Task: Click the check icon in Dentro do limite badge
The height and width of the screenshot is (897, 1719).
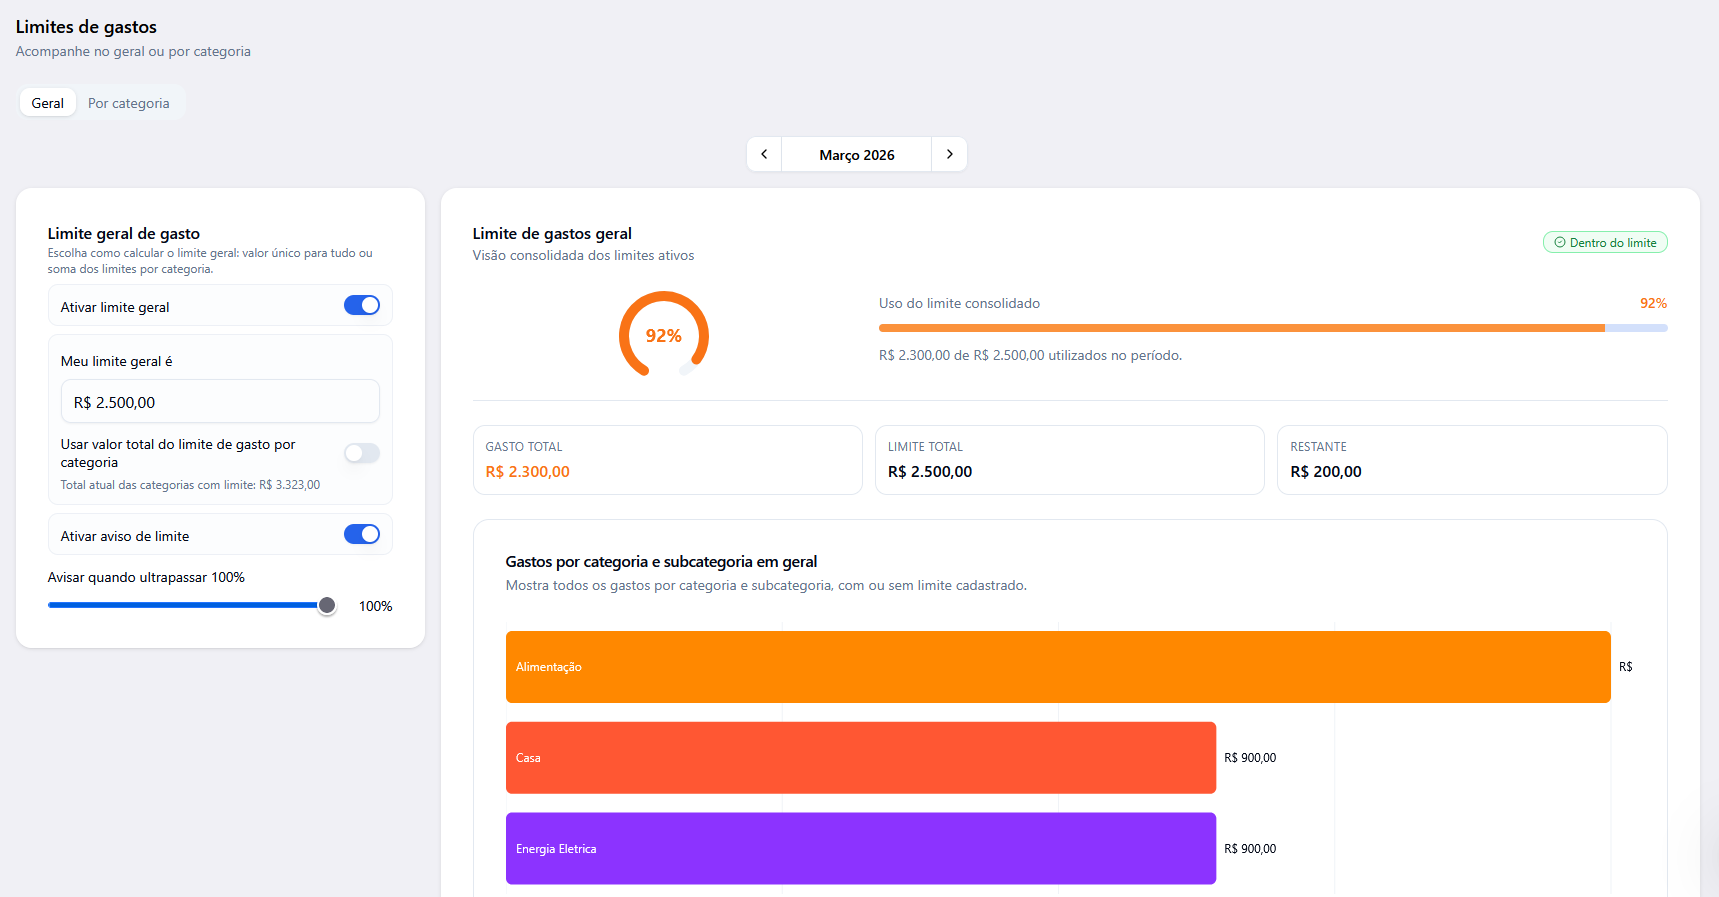Action: point(1560,242)
